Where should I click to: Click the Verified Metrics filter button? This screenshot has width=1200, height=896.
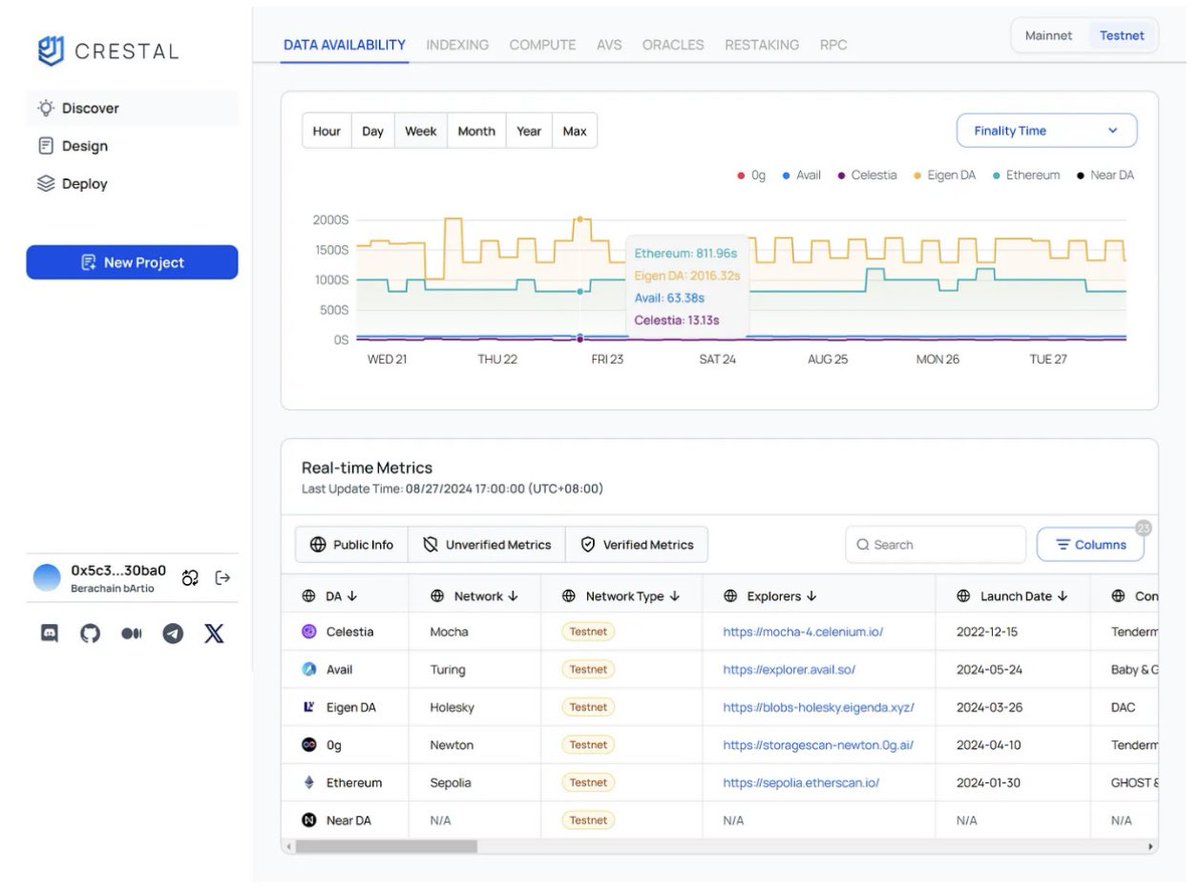[637, 545]
